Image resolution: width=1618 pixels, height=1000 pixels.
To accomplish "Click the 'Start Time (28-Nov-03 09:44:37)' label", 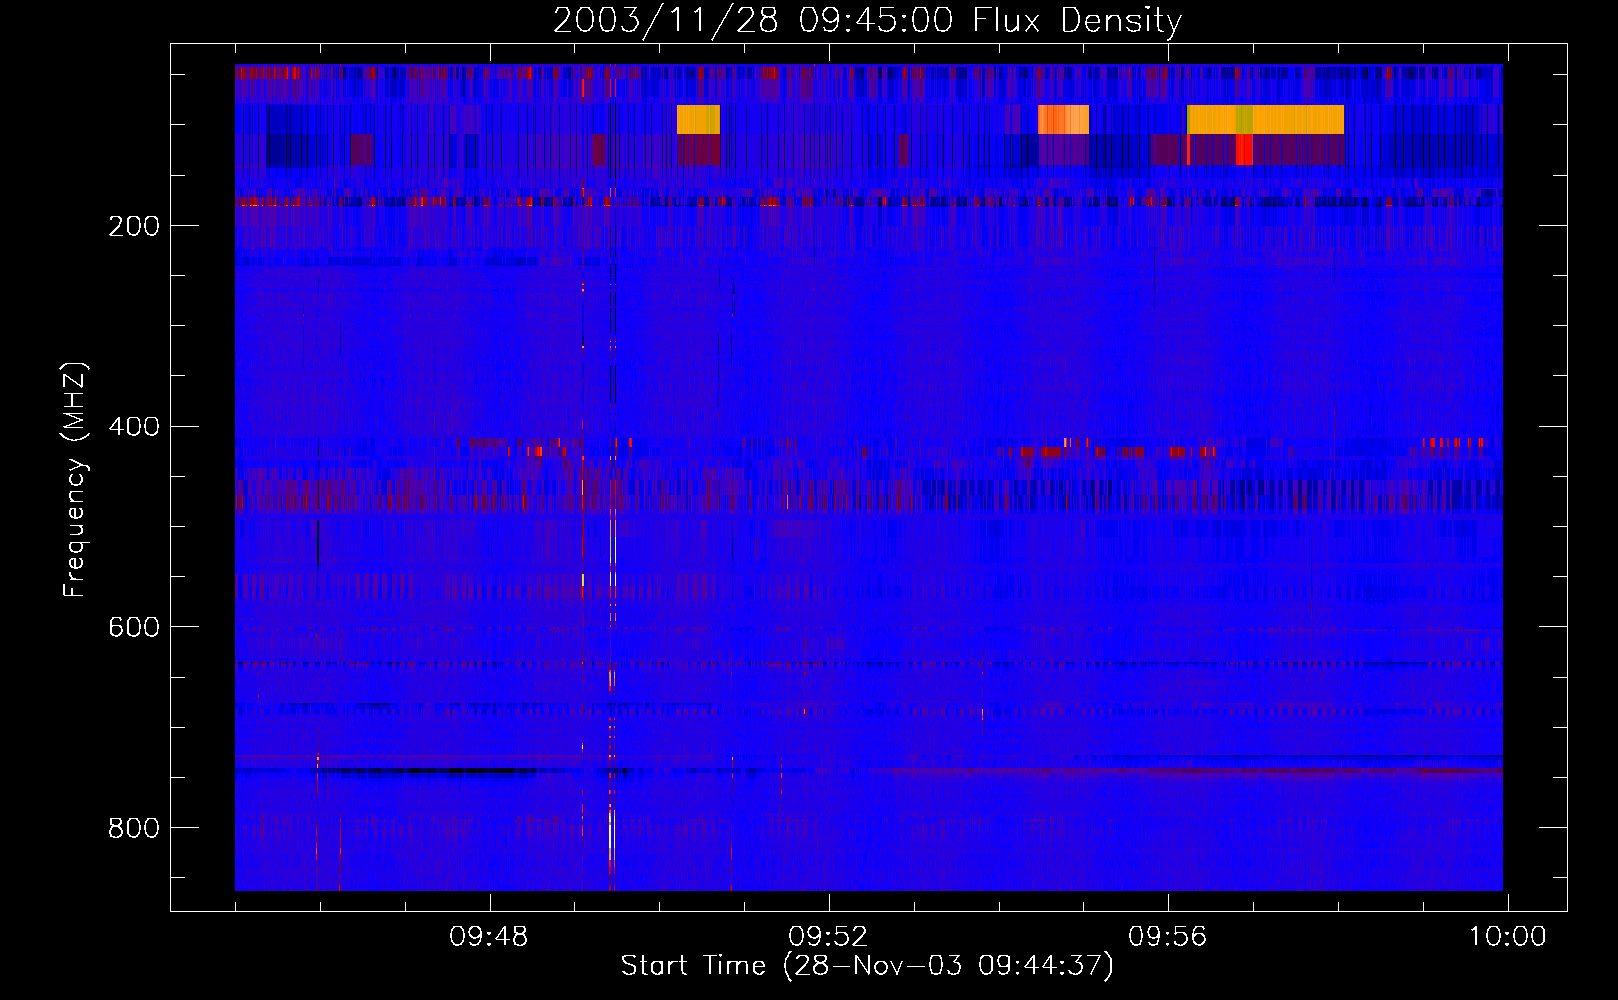I will click(867, 966).
